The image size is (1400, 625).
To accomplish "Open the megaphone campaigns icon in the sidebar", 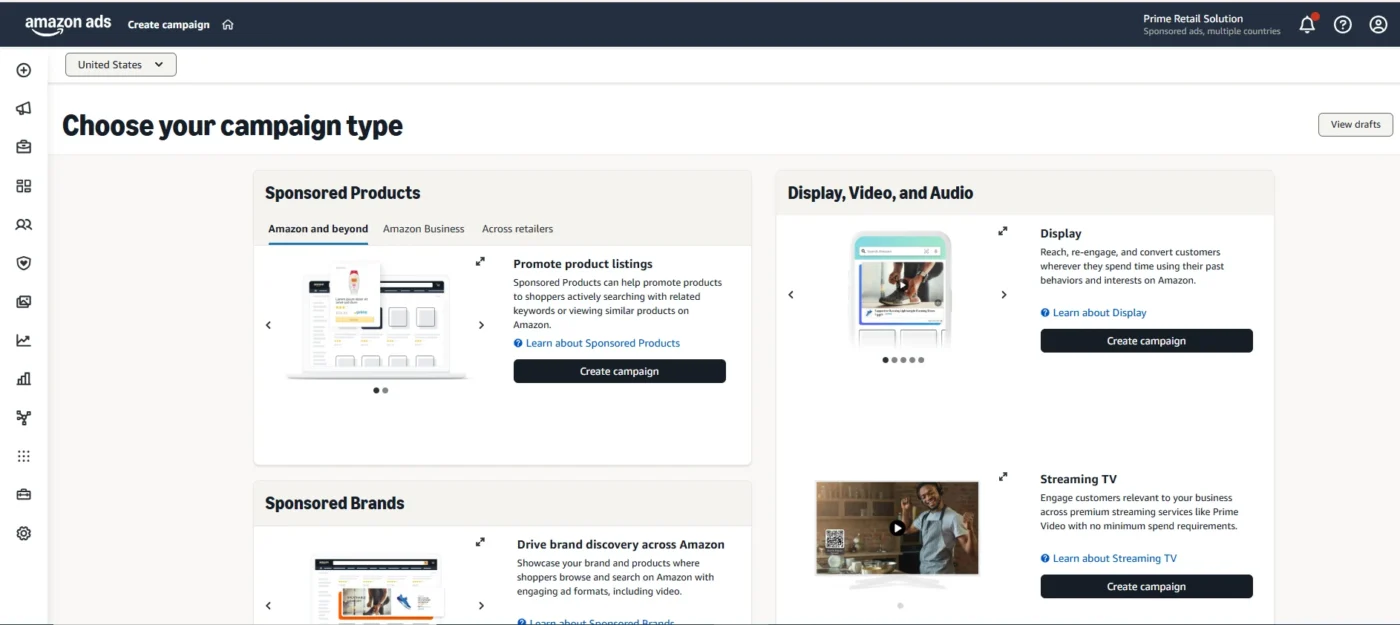I will click(24, 108).
